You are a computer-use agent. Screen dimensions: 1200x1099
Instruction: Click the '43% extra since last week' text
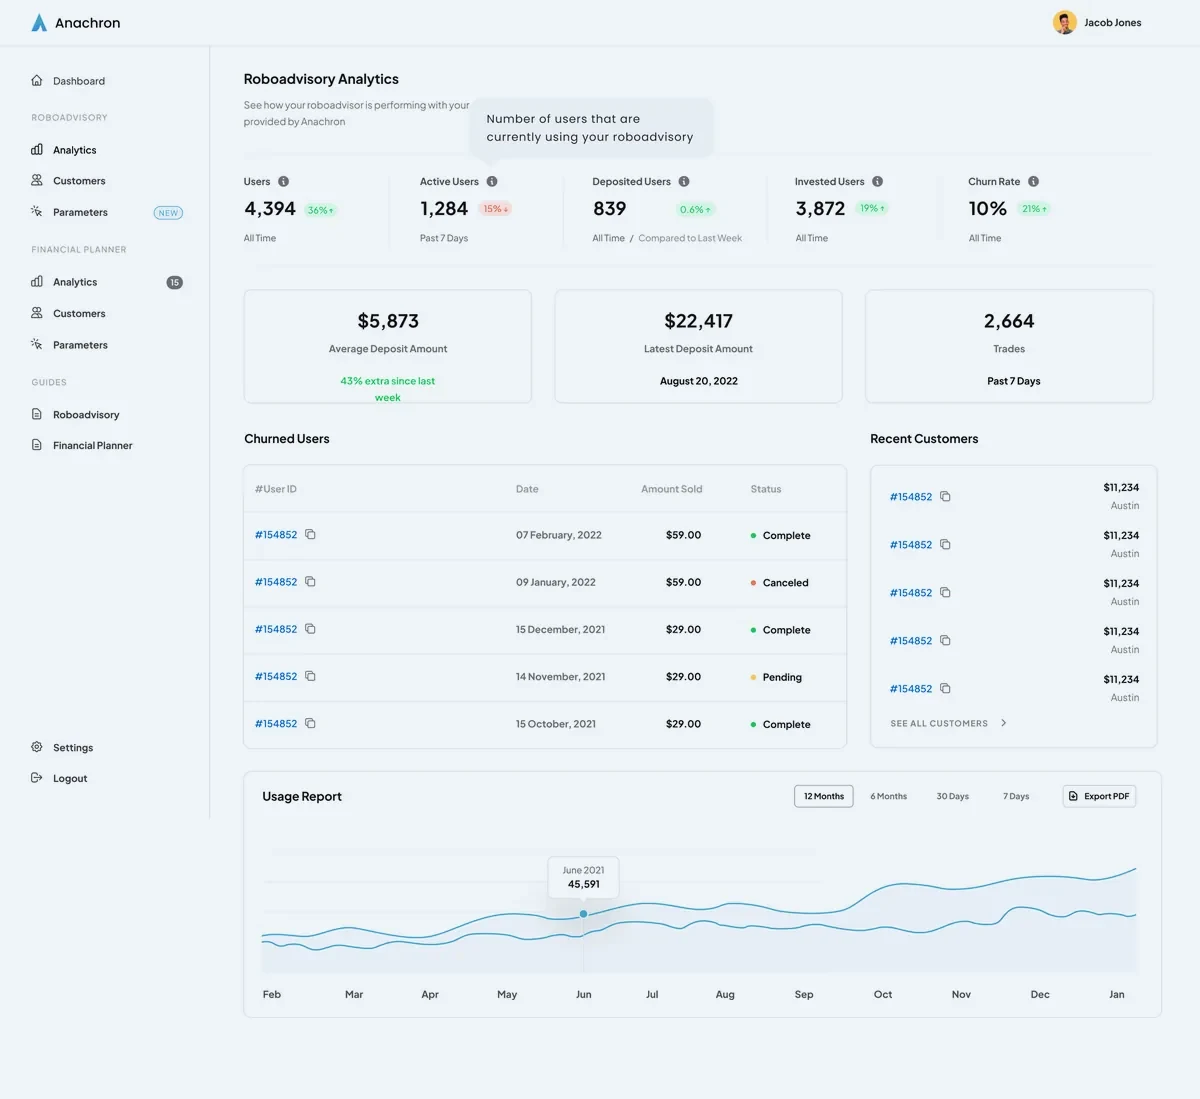388,389
